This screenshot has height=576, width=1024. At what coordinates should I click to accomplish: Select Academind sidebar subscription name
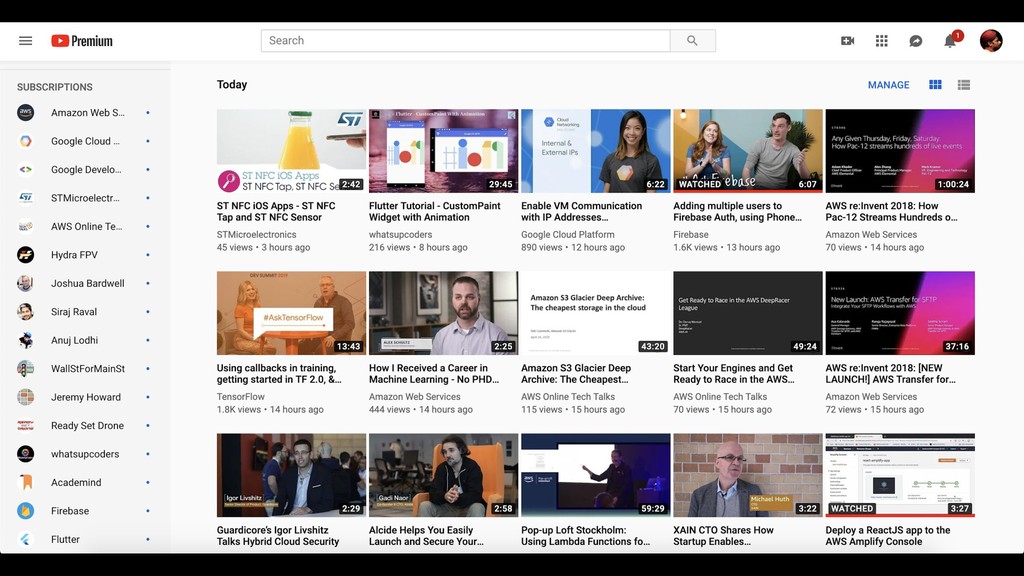(x=76, y=482)
